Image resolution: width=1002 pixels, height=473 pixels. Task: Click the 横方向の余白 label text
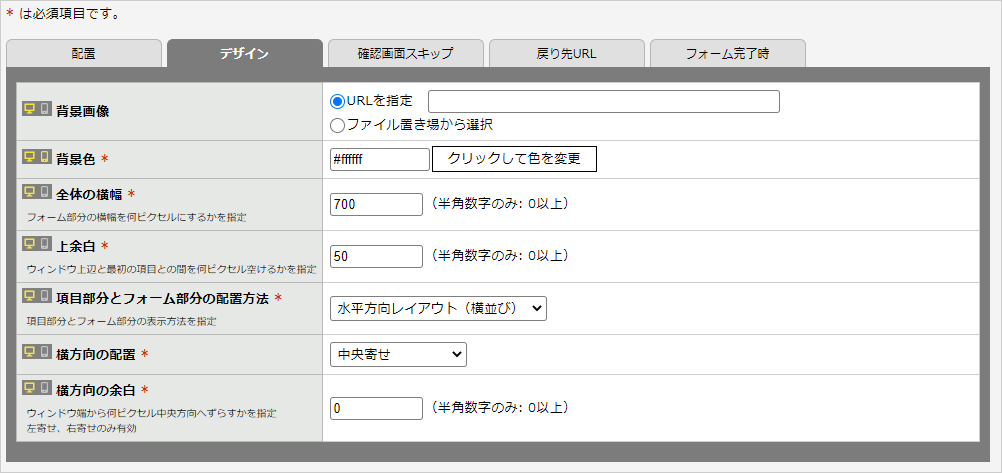[x=96, y=391]
